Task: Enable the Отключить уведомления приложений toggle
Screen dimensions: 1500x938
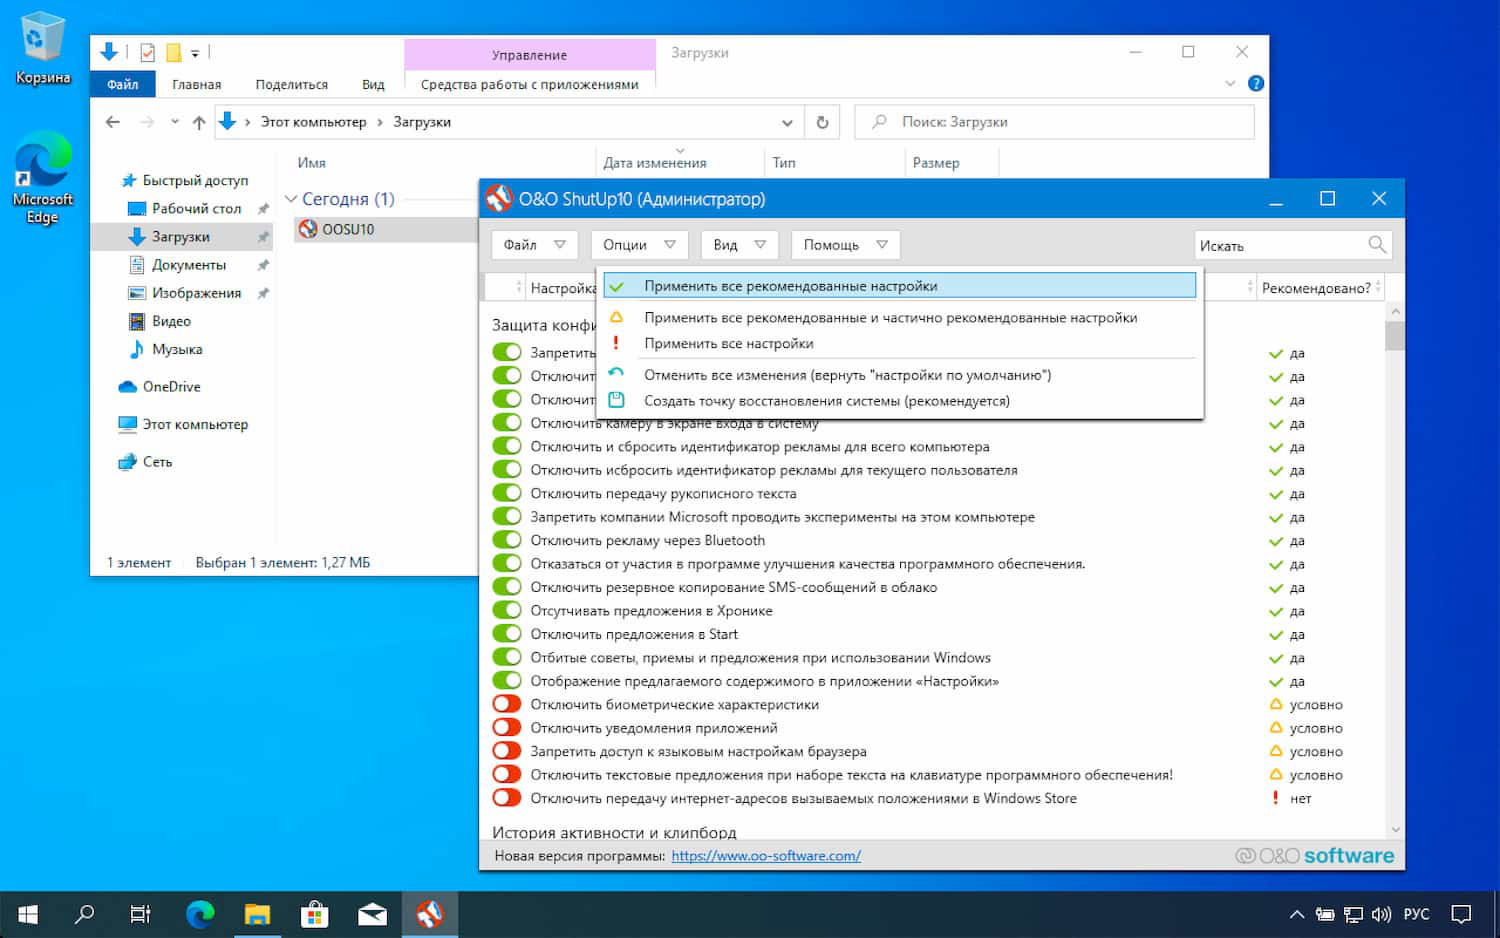Action: tap(506, 727)
